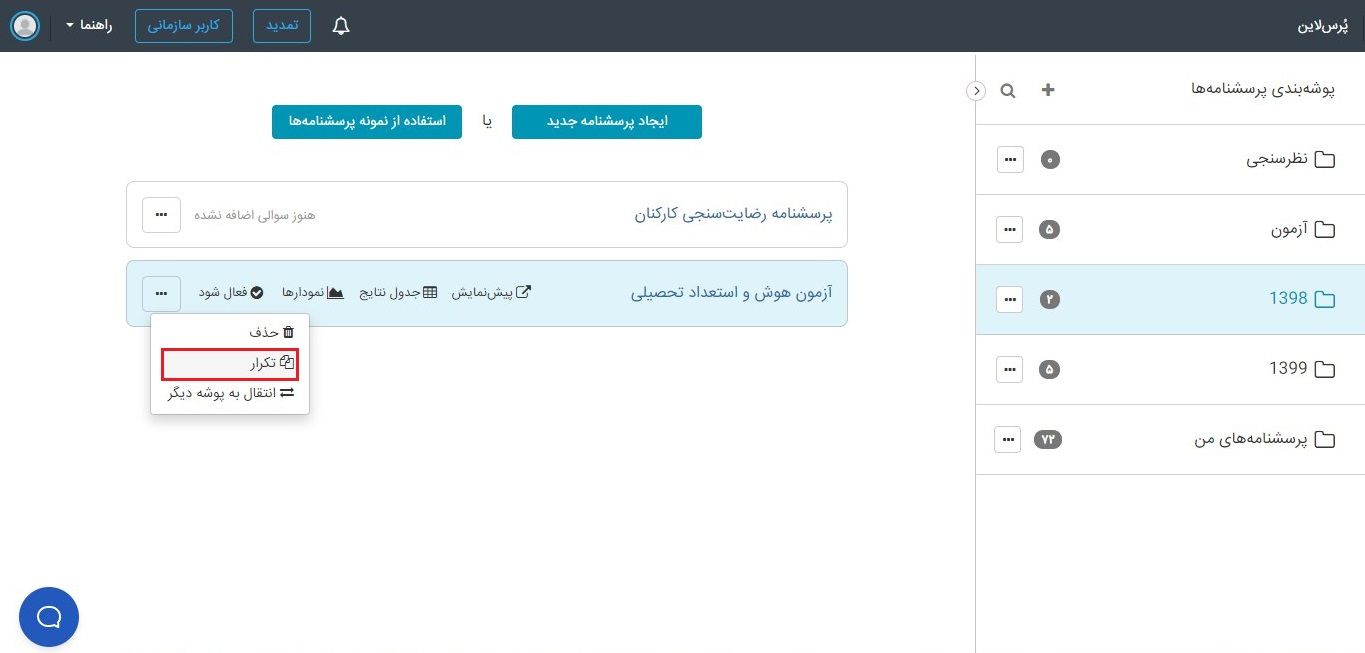Click the notifications bell icon
Image resolution: width=1365 pixels, height=653 pixels.
click(341, 26)
